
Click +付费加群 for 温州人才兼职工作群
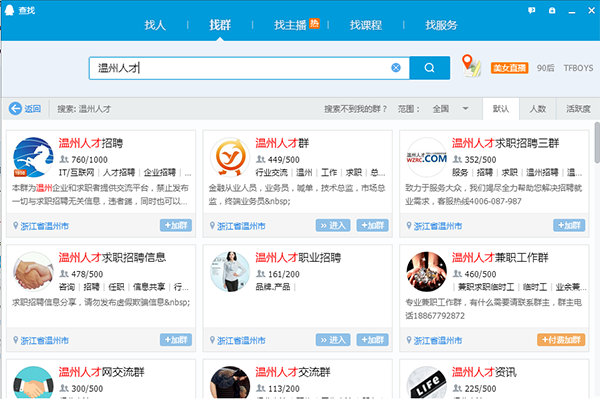click(x=561, y=340)
